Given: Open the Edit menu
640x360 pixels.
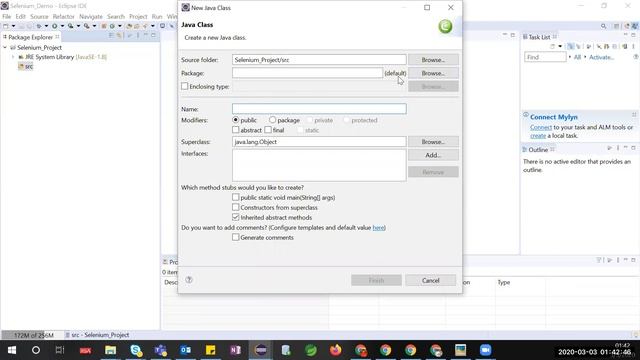Looking at the screenshot, I should coord(20,16).
